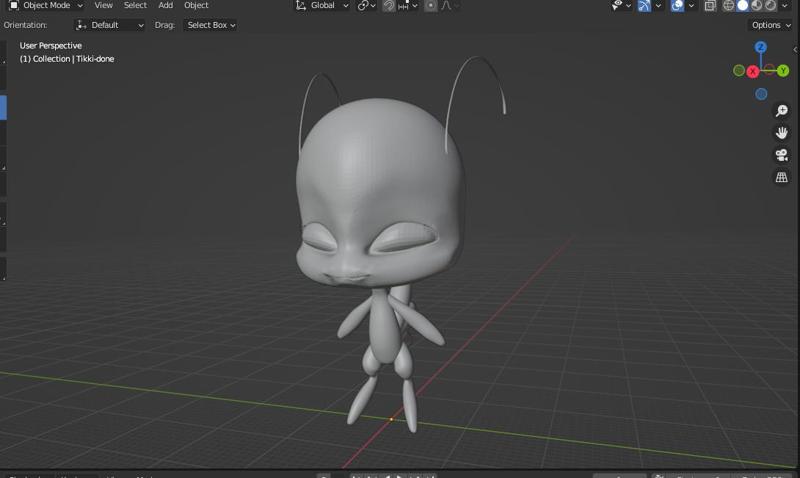Click the zoom magnifier viewport button
Image resolution: width=800 pixels, height=478 pixels.
coord(782,110)
